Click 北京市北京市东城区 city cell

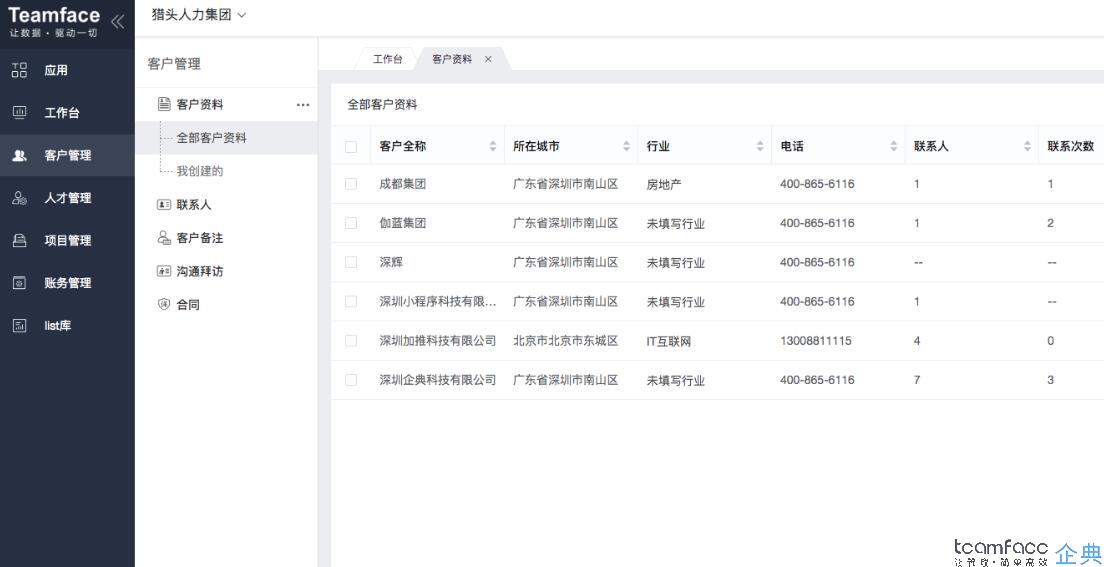click(x=566, y=341)
